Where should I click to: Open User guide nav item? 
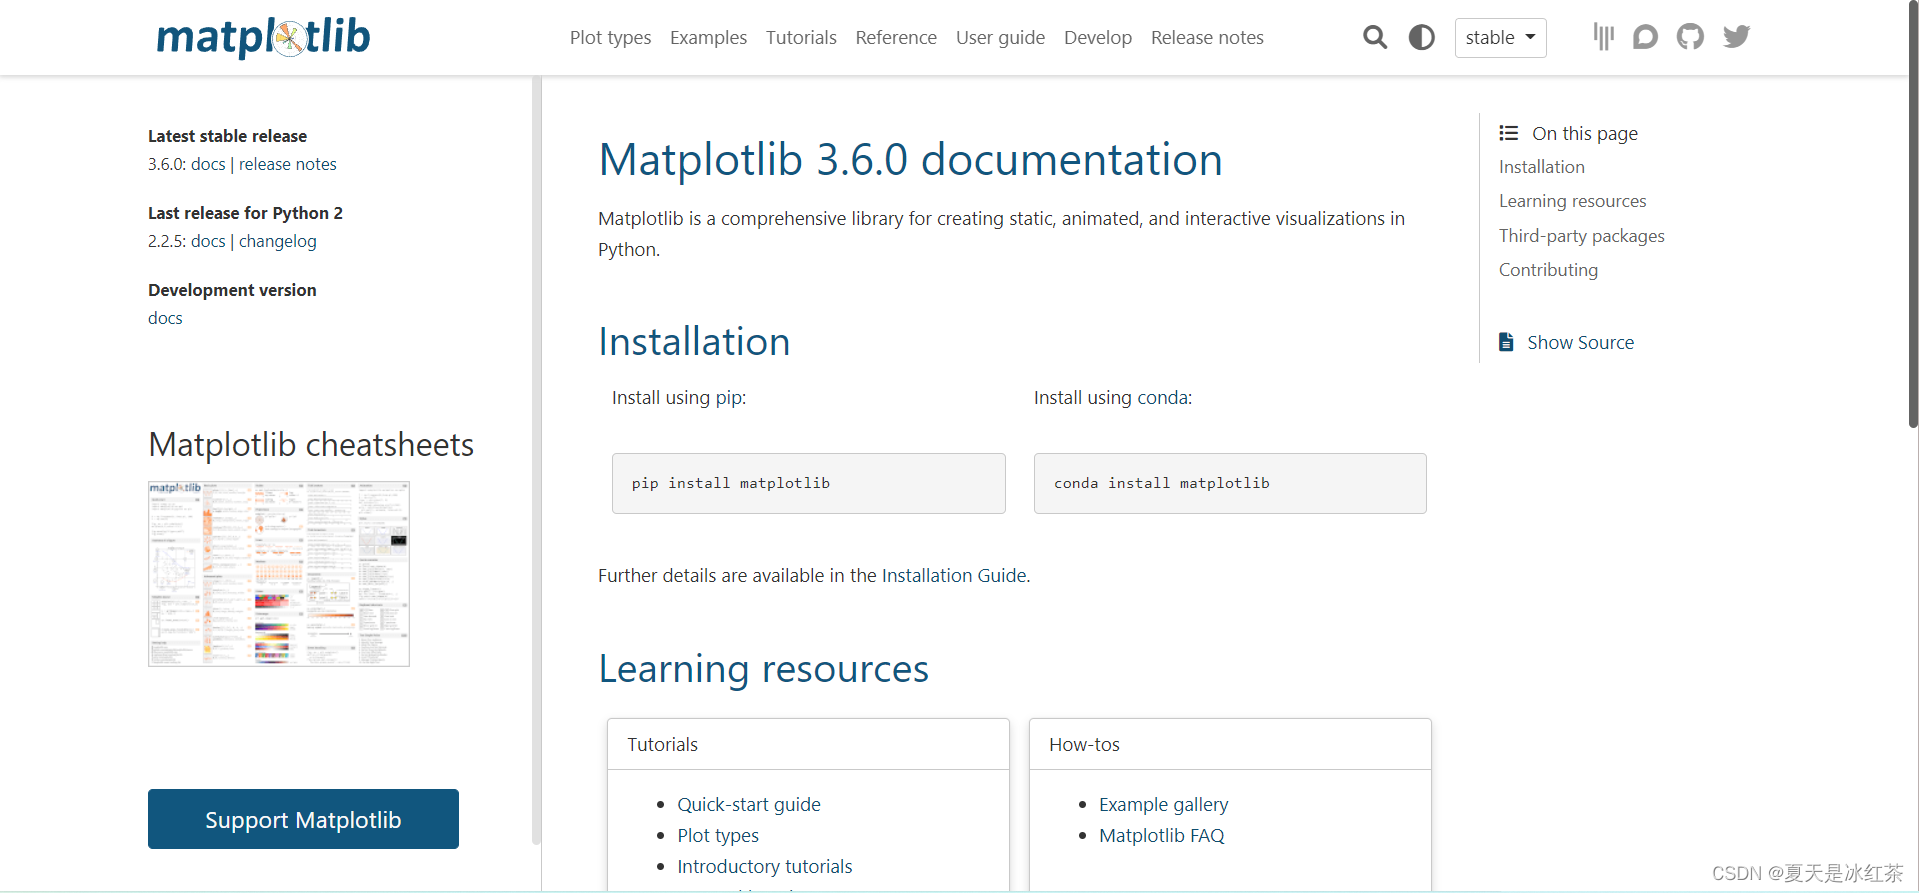click(x=1000, y=38)
